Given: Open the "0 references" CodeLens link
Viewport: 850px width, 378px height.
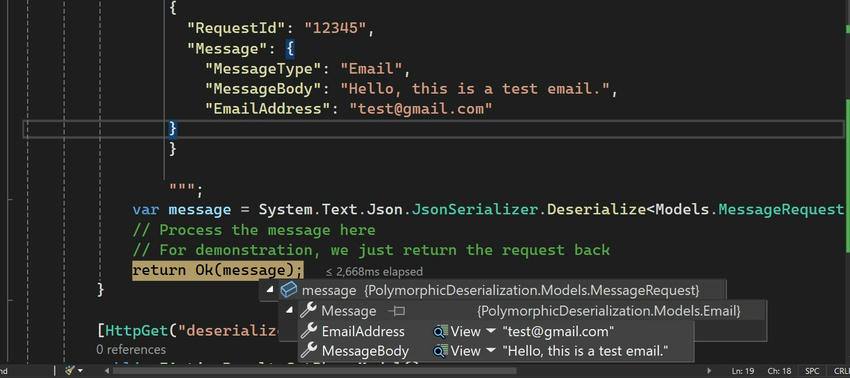Looking at the screenshot, I should [x=131, y=349].
